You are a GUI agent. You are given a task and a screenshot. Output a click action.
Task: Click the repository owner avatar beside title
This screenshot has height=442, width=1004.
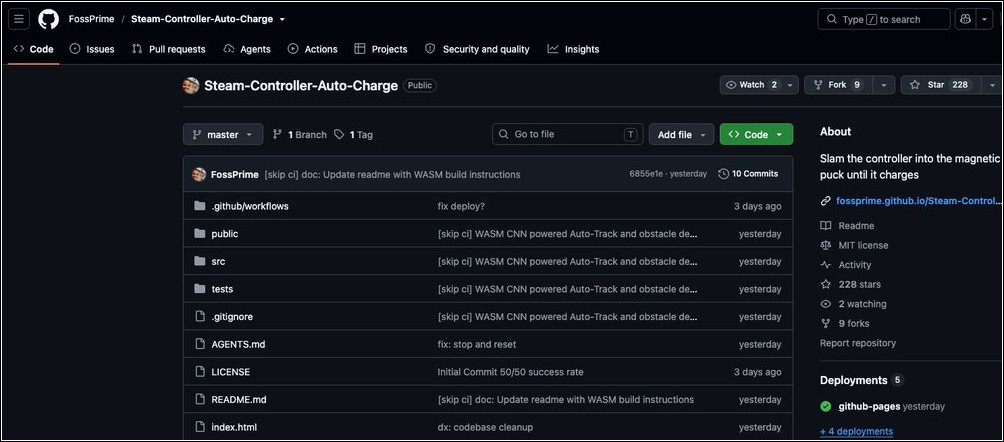[191, 85]
